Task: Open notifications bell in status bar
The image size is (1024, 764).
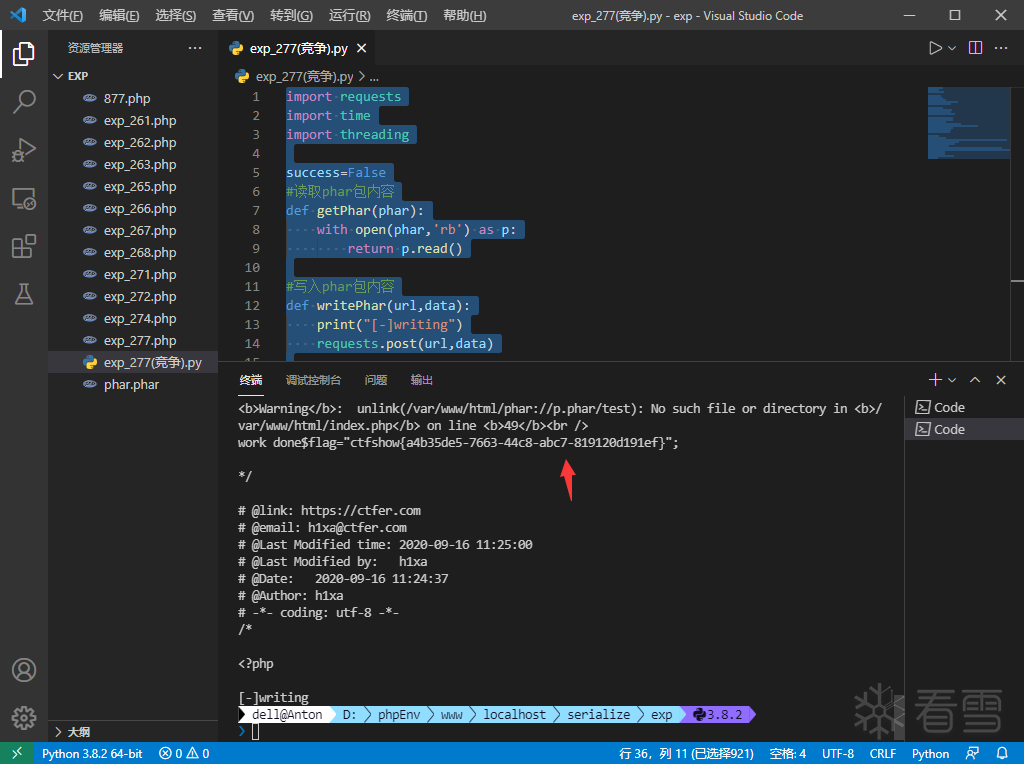Action: (x=1002, y=754)
